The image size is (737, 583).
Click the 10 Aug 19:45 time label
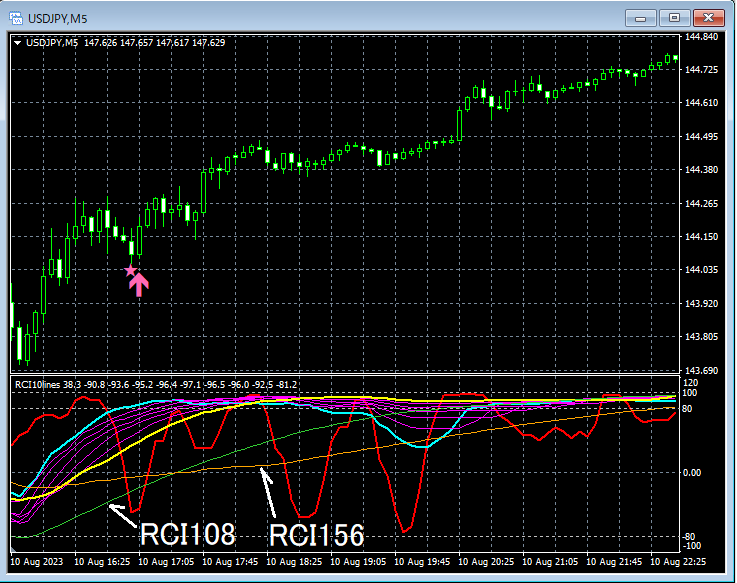point(422,561)
